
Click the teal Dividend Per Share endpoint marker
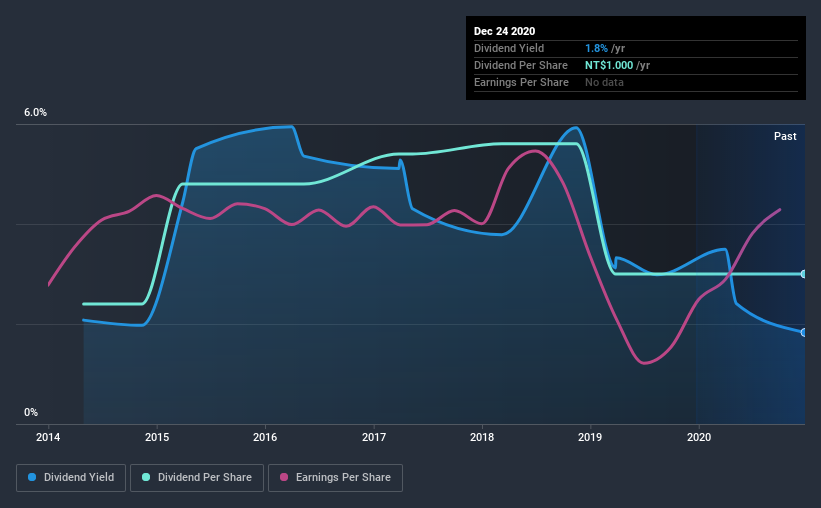point(804,274)
